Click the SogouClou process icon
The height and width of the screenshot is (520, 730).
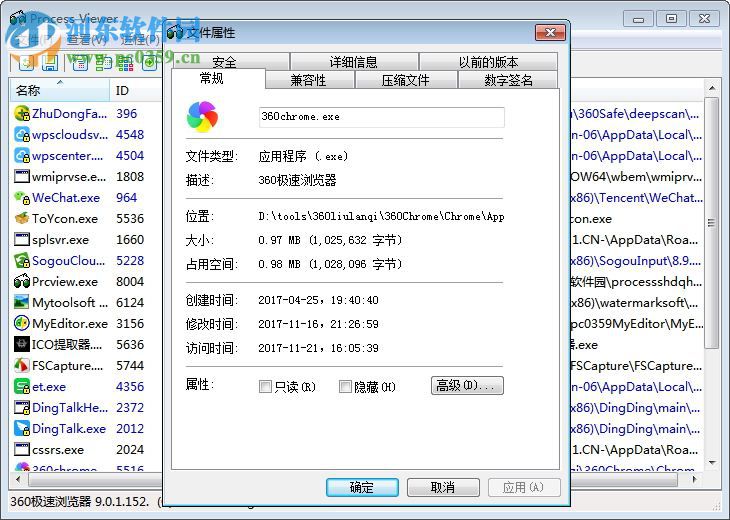click(21, 260)
